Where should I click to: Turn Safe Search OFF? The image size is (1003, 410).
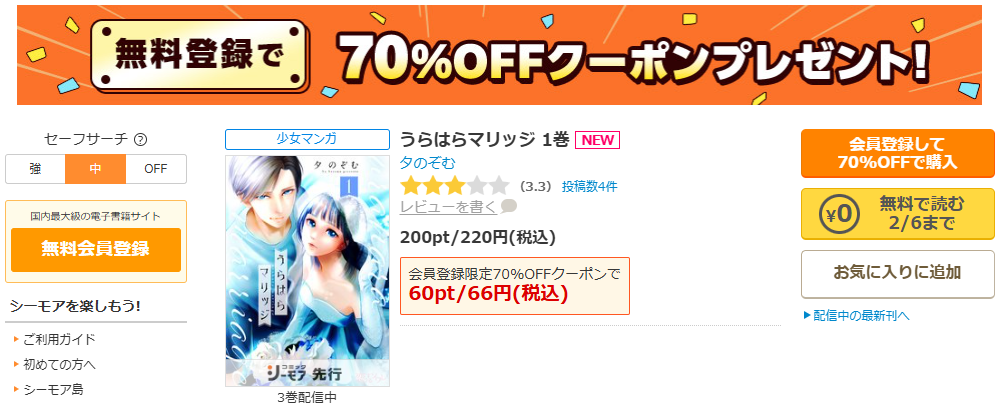click(155, 169)
